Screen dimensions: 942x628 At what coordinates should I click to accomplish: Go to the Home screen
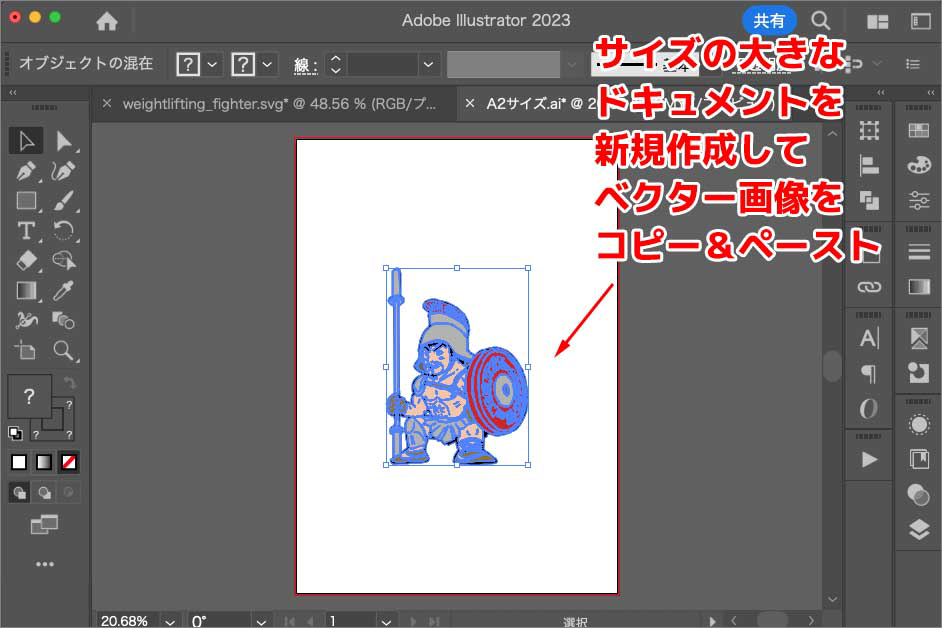click(106, 21)
